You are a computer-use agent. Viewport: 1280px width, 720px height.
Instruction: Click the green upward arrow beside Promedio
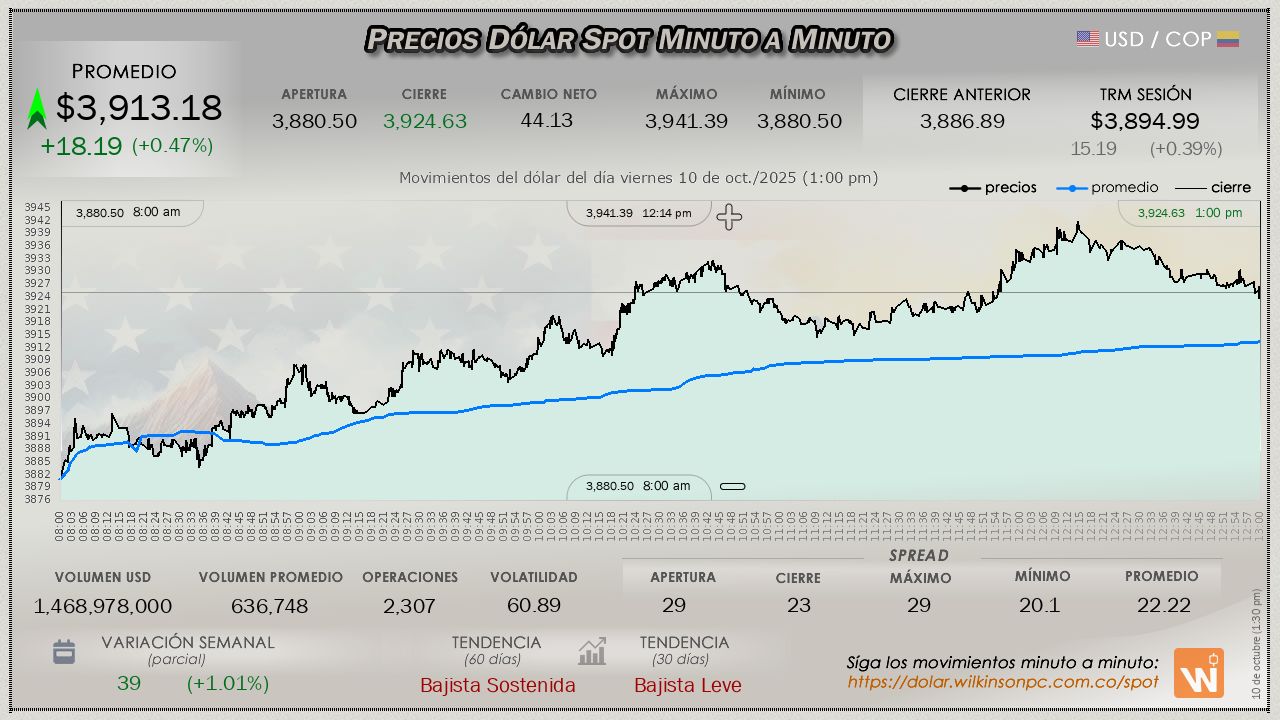37,109
